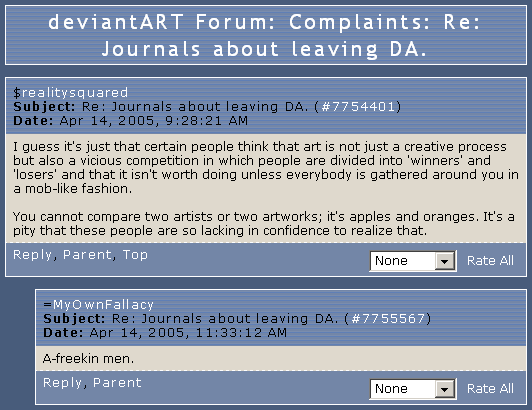Select message number #7754401 in subject
532x410 pixels.
(358, 107)
